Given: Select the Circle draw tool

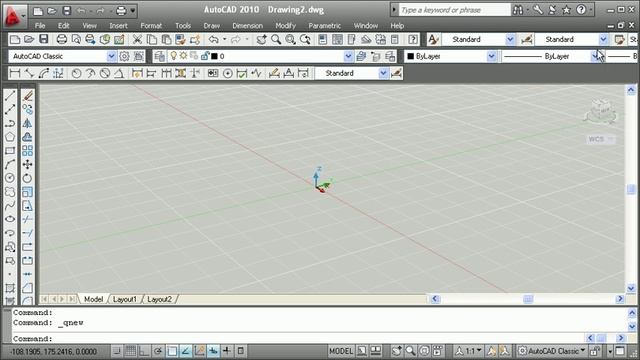Looking at the screenshot, I should (10, 178).
